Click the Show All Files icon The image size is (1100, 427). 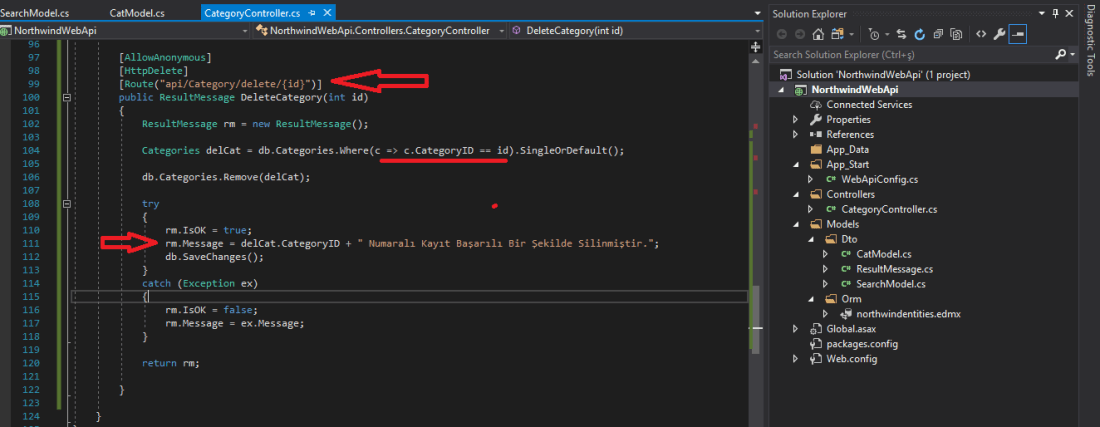pos(955,34)
